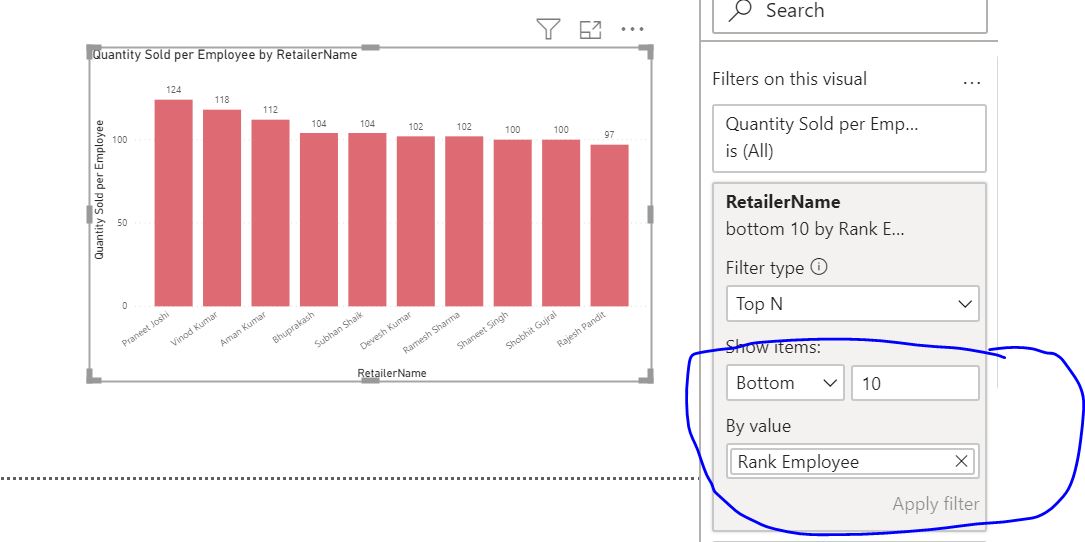Click the 118 data label

(x=221, y=100)
